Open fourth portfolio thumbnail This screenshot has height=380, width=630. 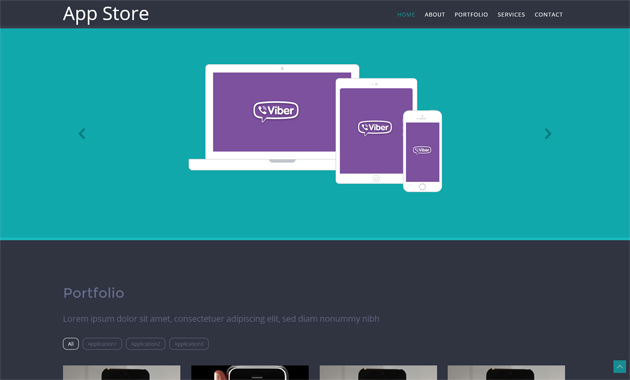[506, 372]
